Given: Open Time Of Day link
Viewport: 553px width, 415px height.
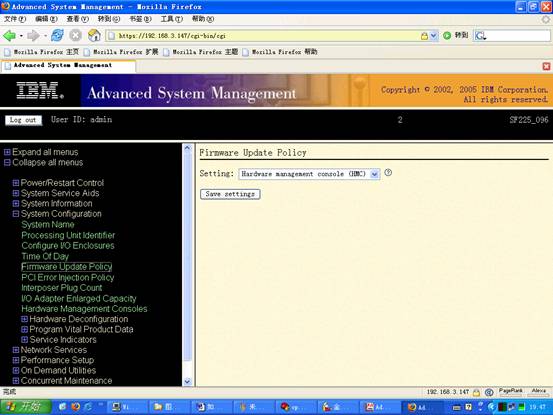Looking at the screenshot, I should click(x=45, y=256).
